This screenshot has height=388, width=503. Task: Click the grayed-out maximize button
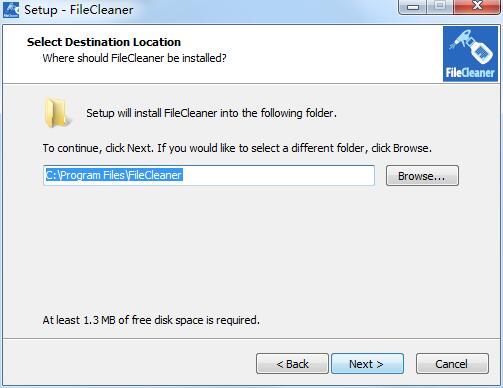(440, 7)
